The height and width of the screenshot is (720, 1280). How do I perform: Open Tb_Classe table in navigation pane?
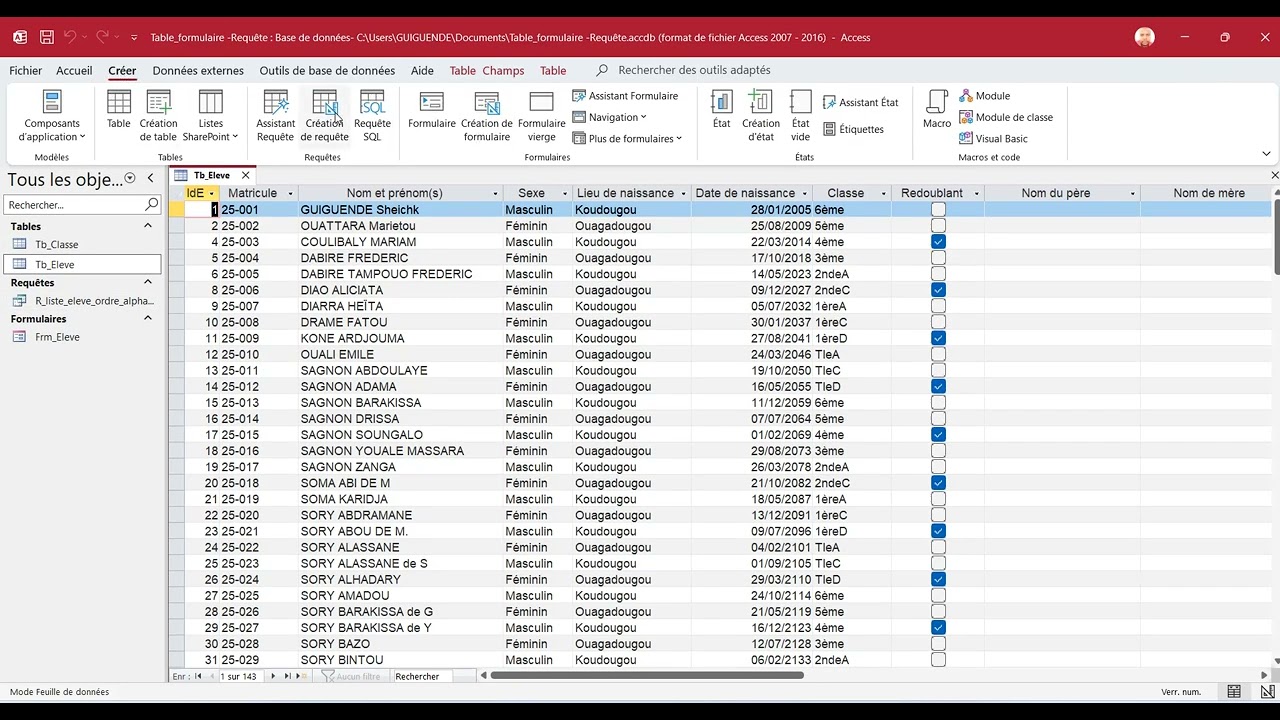82,245
